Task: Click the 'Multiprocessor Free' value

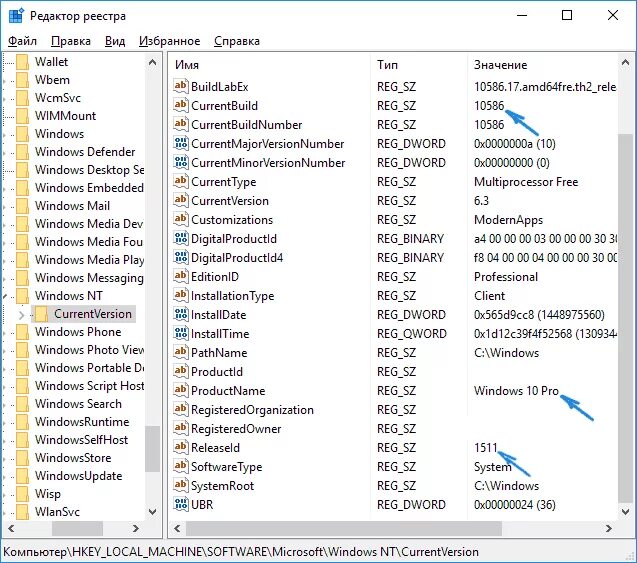Action: pyautogui.click(x=526, y=182)
